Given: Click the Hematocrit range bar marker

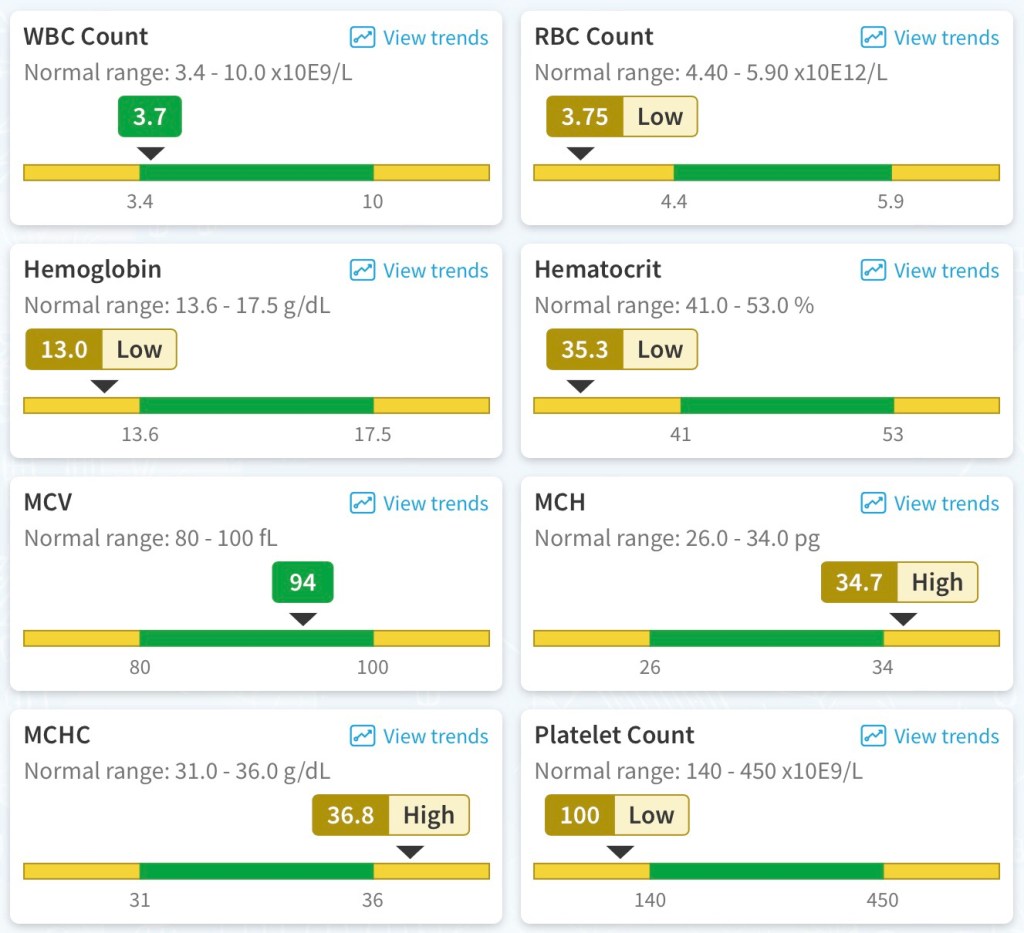Looking at the screenshot, I should pyautogui.click(x=580, y=387).
